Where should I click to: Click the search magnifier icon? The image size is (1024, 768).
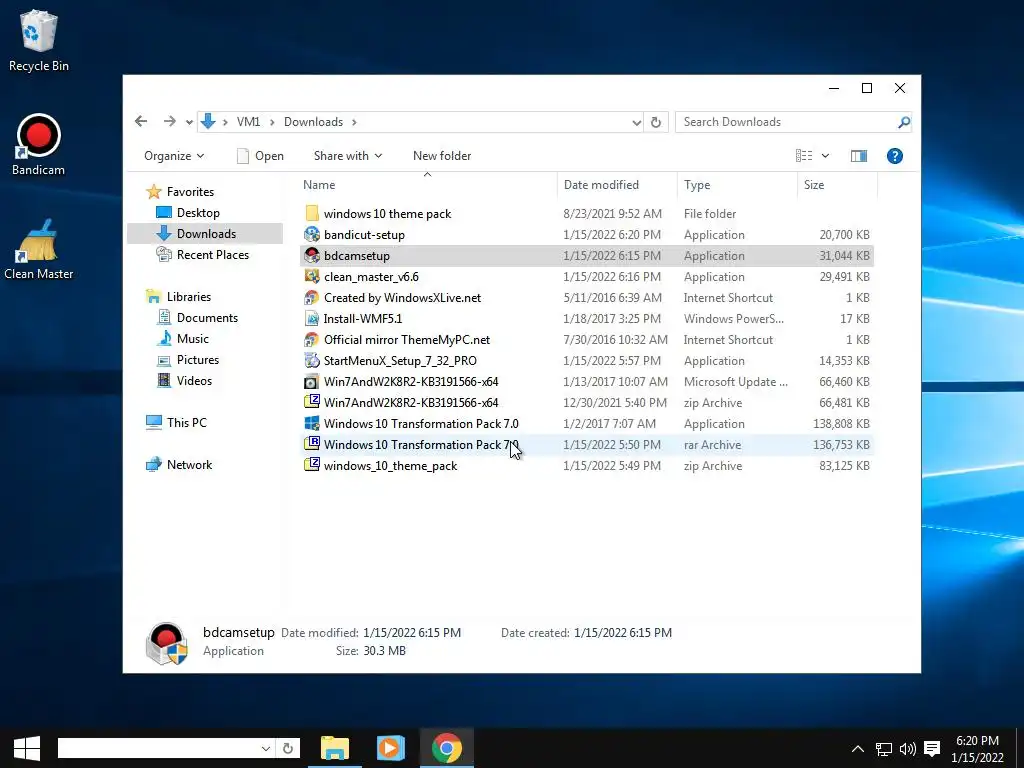point(904,122)
